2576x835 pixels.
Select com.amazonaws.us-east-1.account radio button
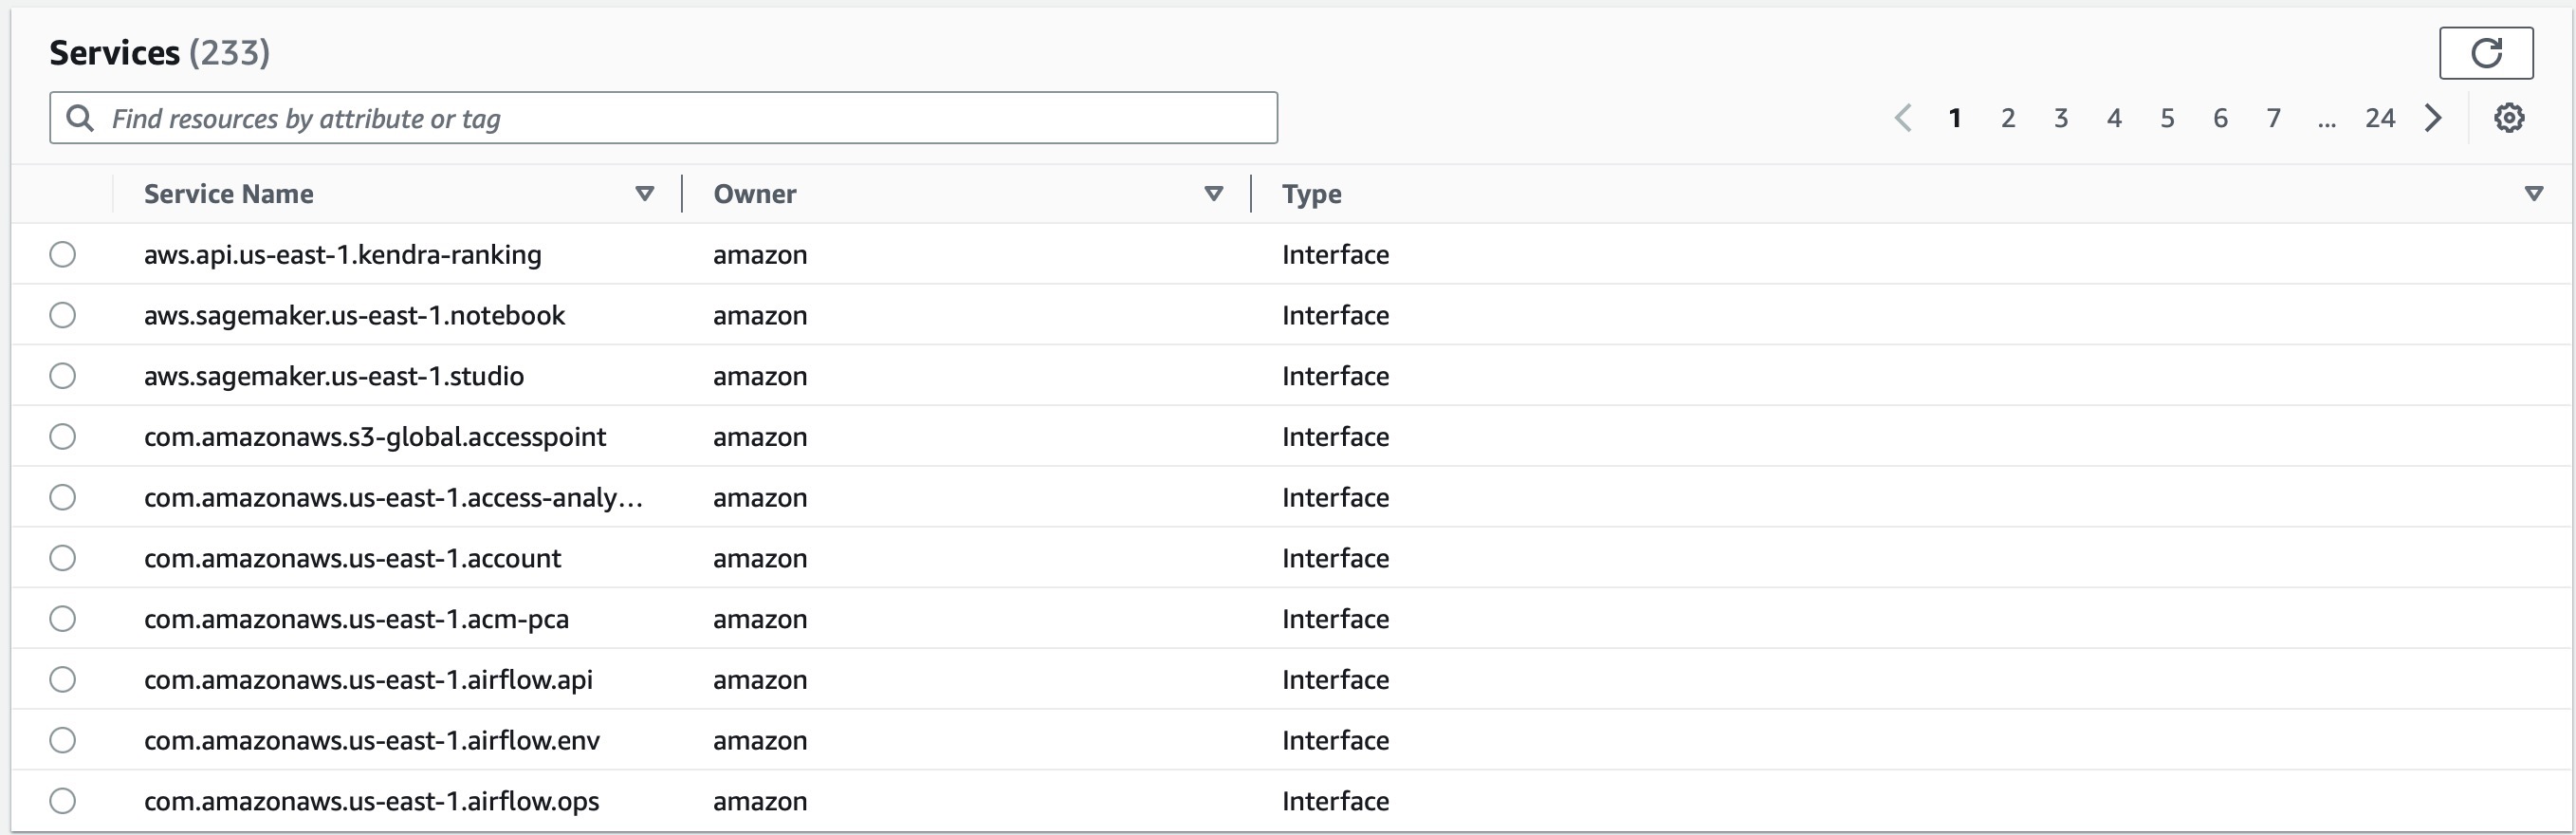tap(63, 558)
